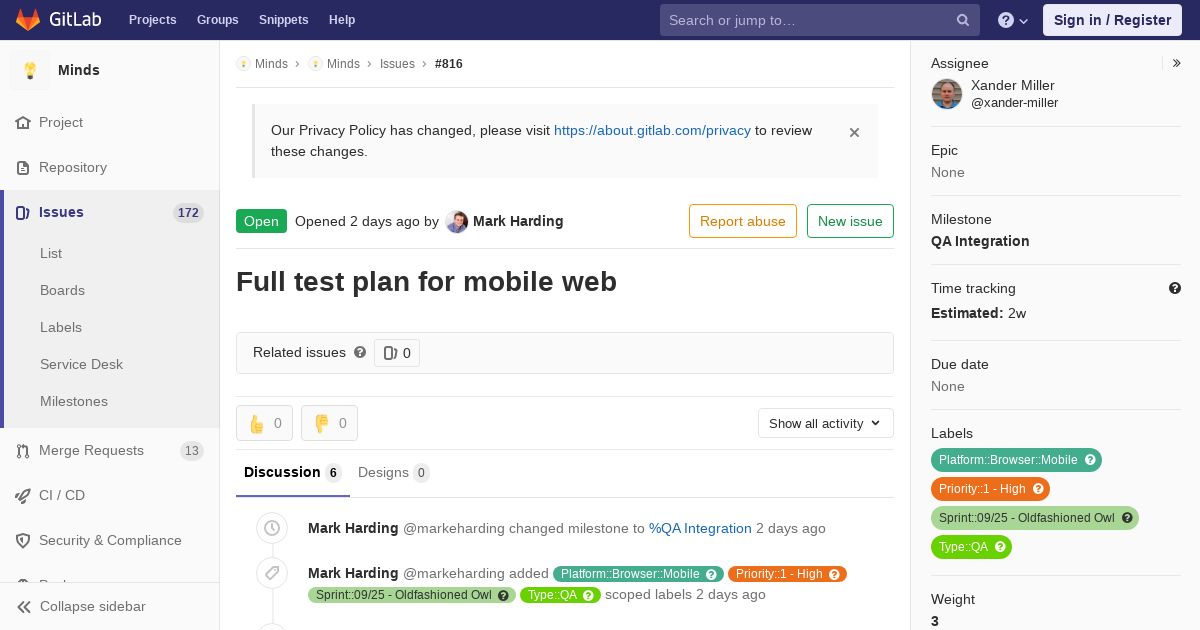Click the Minds project lightbulb avatar
This screenshot has height=630, width=1200.
(30, 70)
